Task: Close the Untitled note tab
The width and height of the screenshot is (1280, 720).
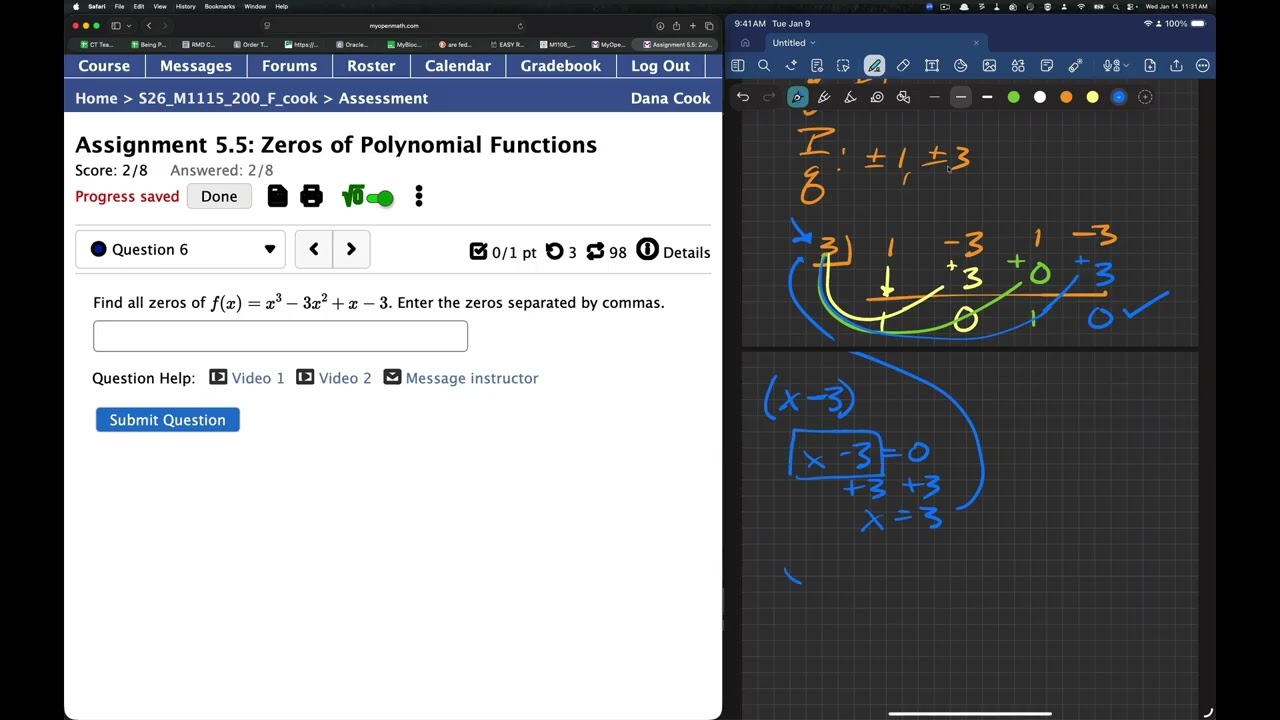Action: tap(976, 43)
